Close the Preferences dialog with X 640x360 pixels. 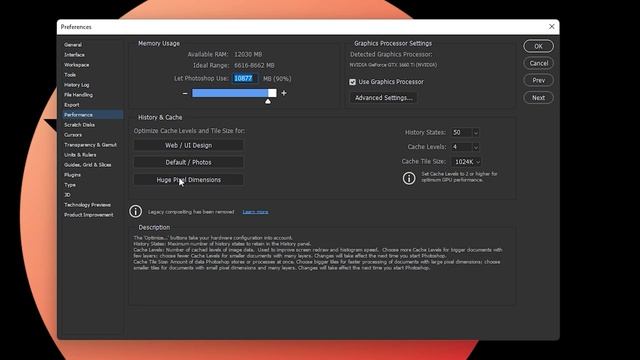tap(551, 27)
